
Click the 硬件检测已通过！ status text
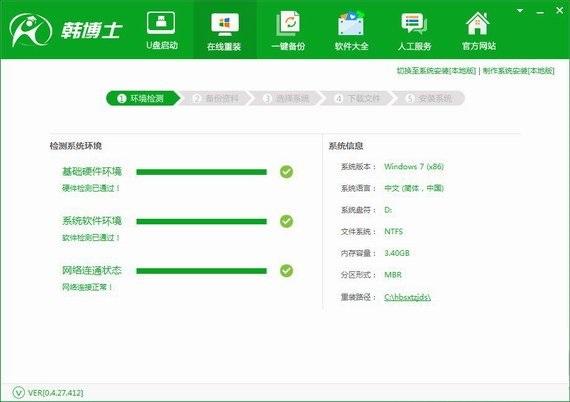tap(91, 188)
